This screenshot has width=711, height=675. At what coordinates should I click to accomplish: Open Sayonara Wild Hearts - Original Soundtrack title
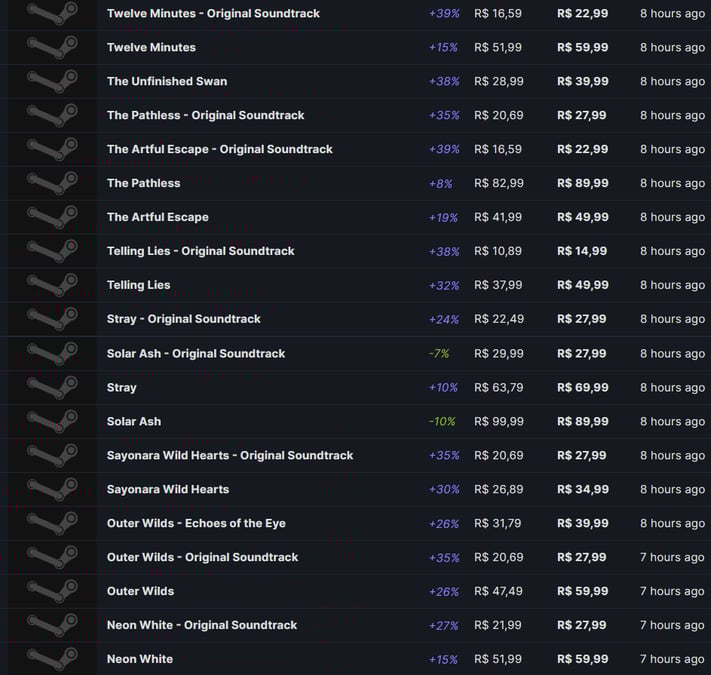230,456
